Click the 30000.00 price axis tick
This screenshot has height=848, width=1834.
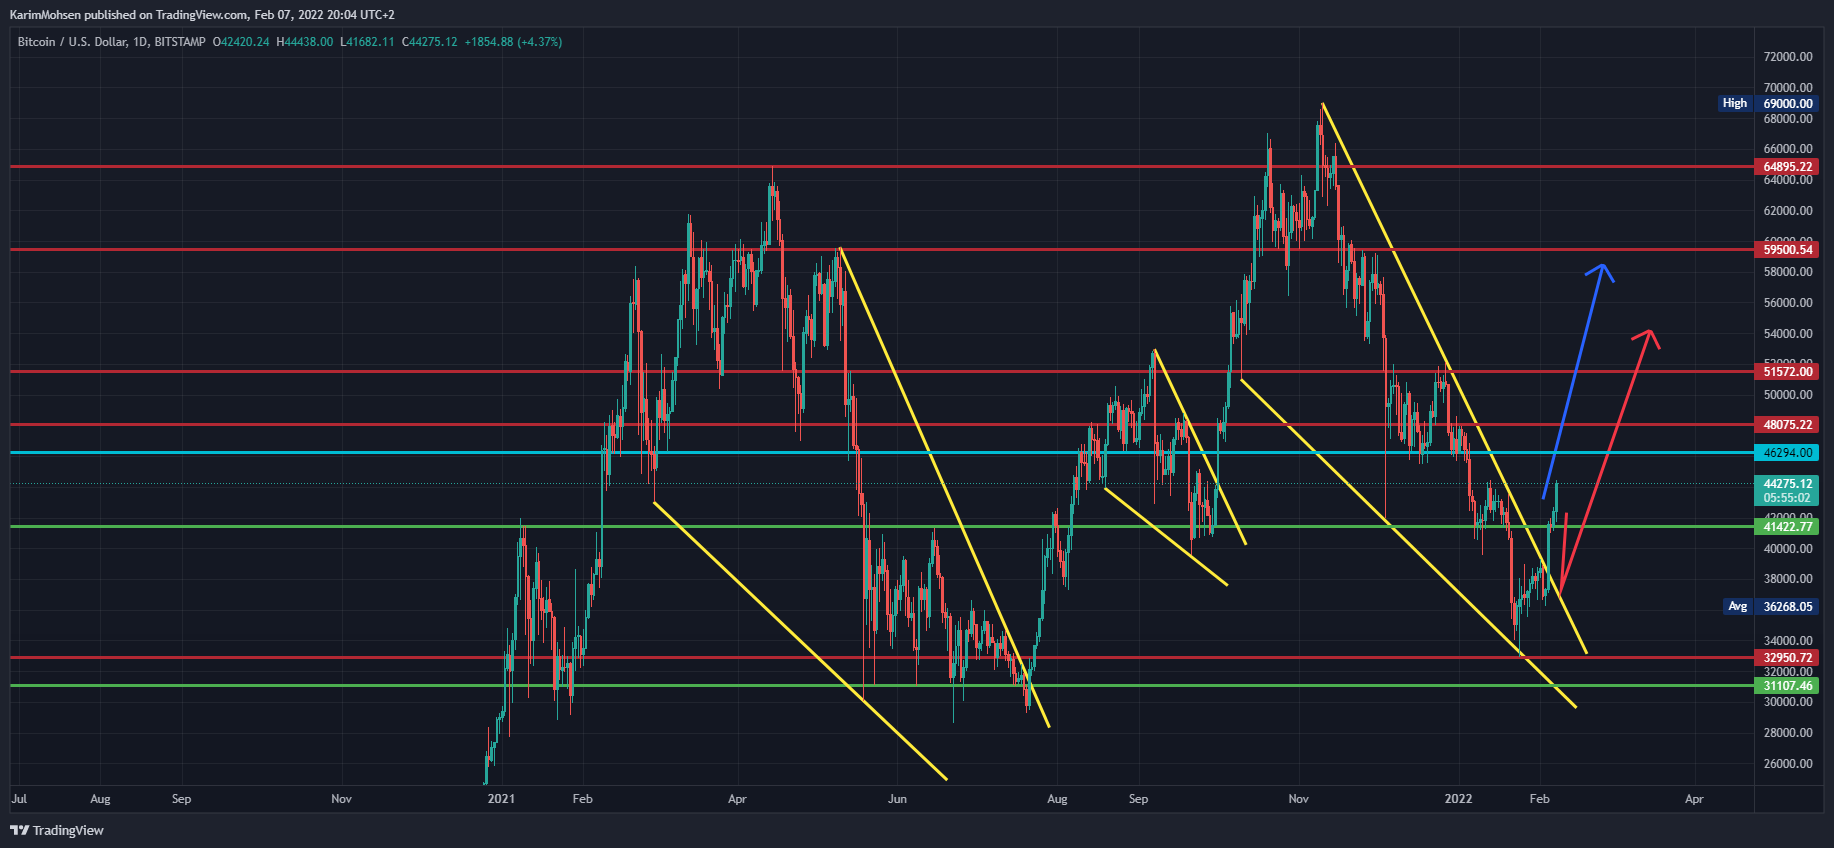click(1788, 702)
